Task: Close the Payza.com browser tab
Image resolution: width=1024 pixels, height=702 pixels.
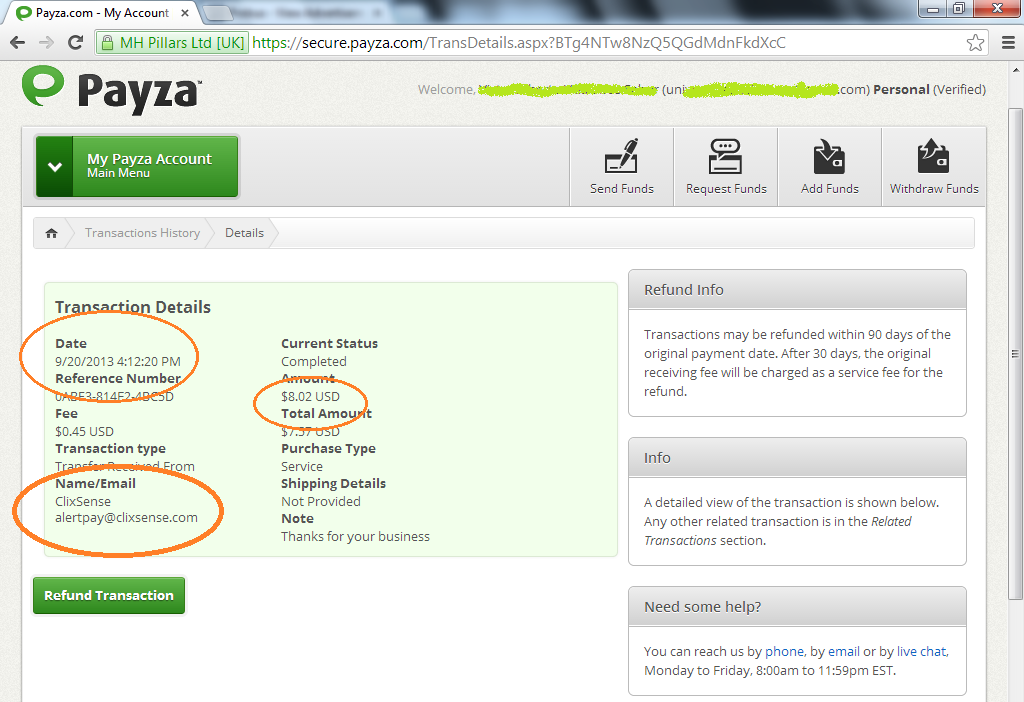Action: pyautogui.click(x=185, y=13)
